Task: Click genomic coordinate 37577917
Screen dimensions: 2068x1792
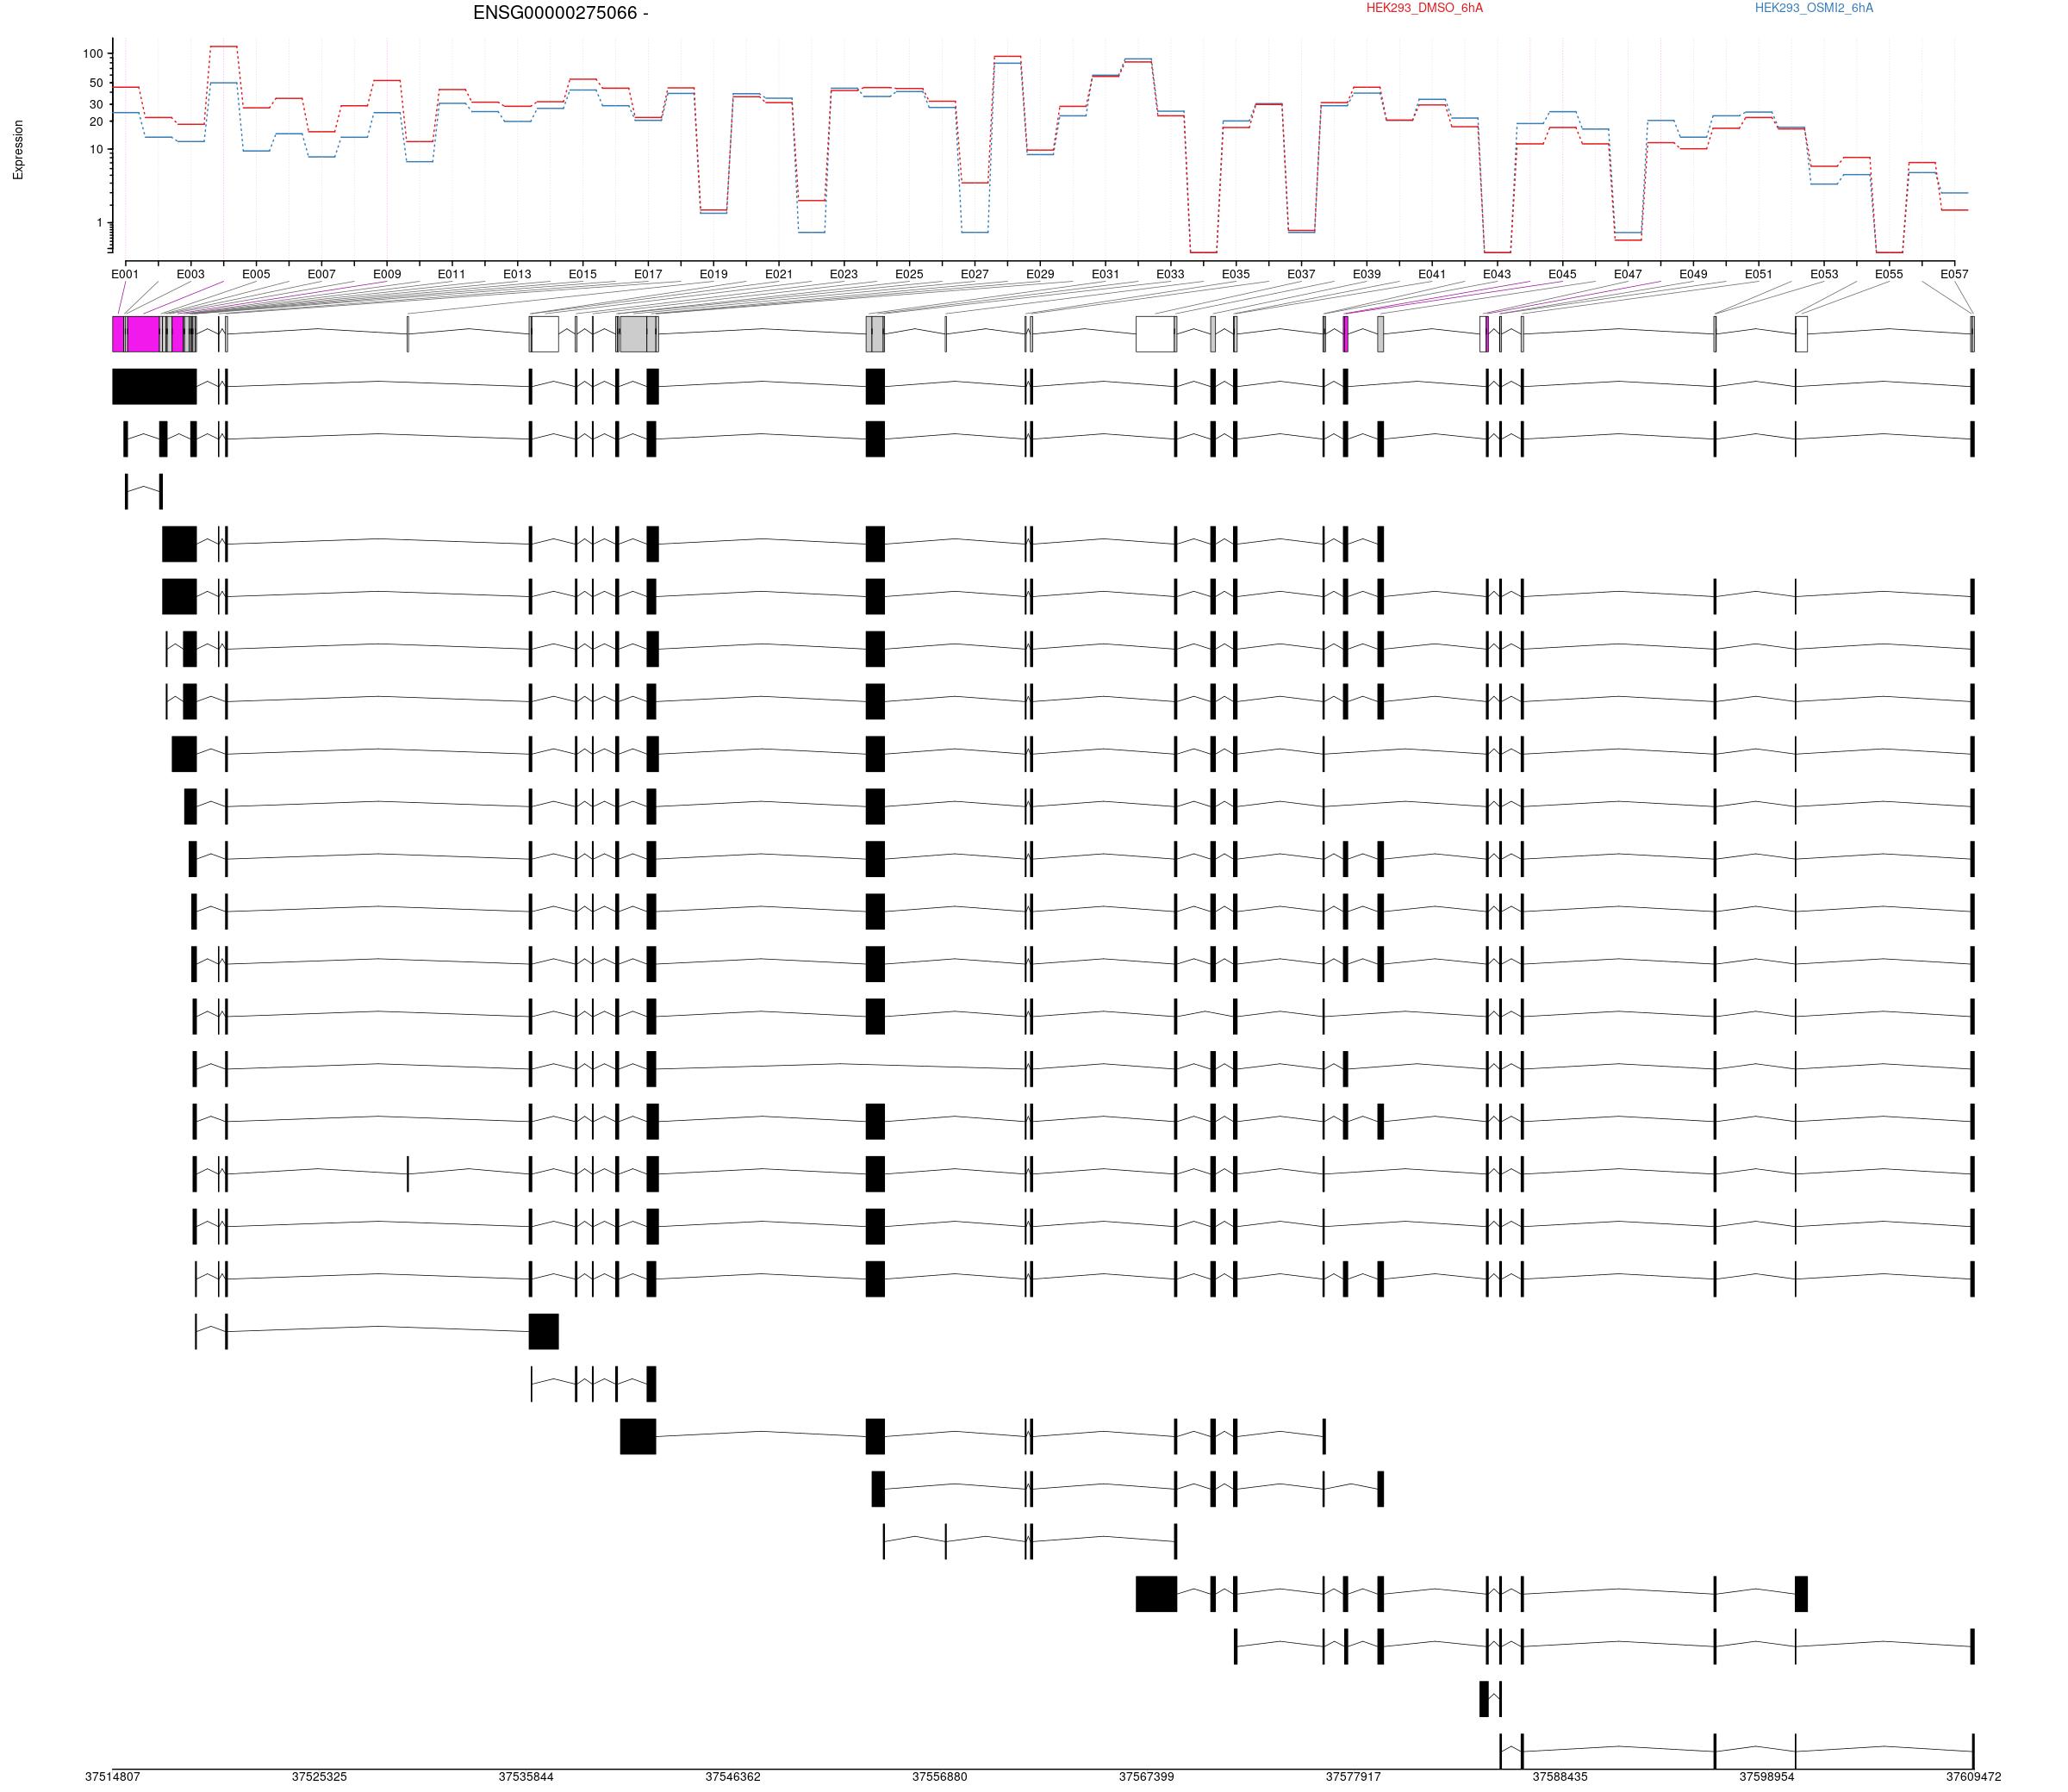Action: 1354,1777
